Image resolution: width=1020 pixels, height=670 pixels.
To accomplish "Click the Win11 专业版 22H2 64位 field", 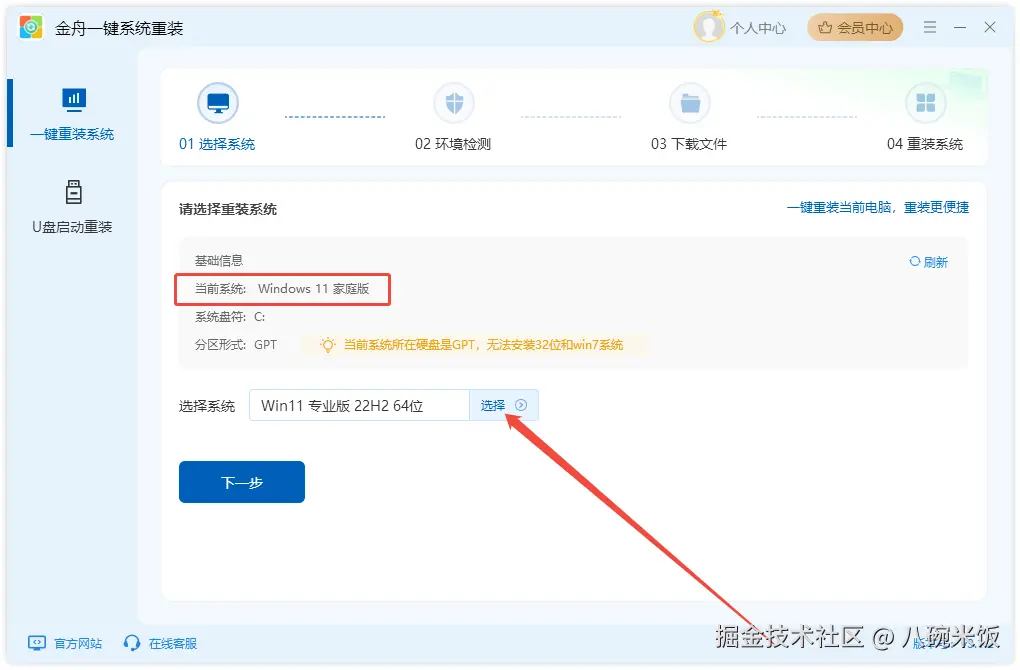I will pyautogui.click(x=359, y=405).
